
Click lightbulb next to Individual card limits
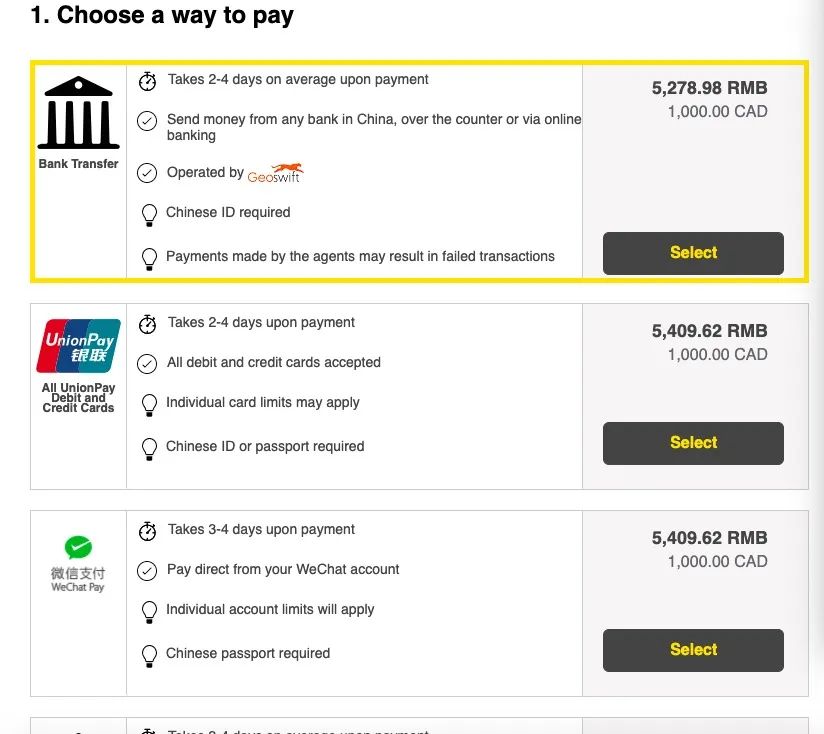click(149, 404)
